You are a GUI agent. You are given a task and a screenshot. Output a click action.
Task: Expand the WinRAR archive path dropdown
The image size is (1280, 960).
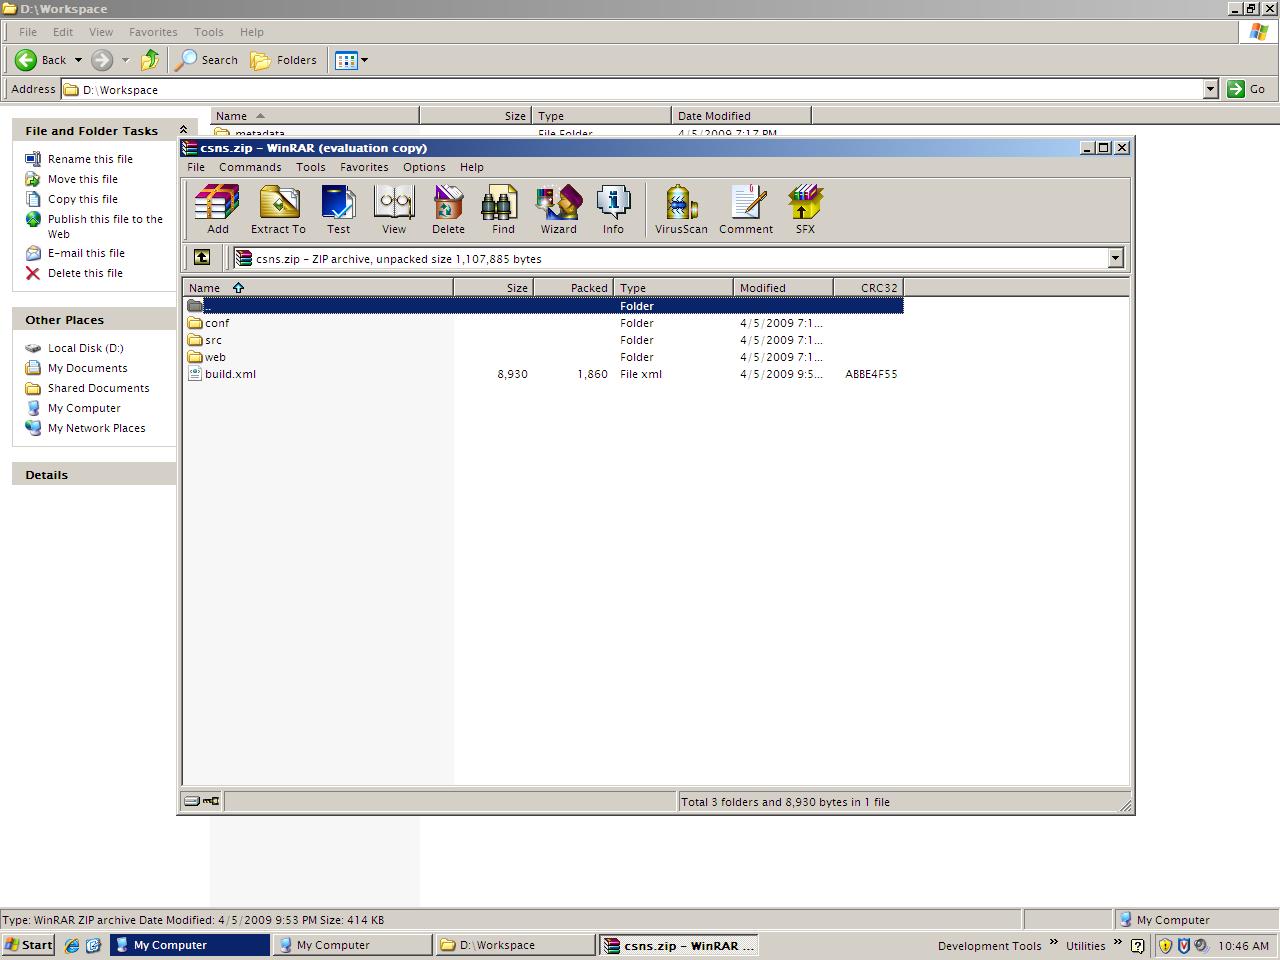click(1115, 259)
